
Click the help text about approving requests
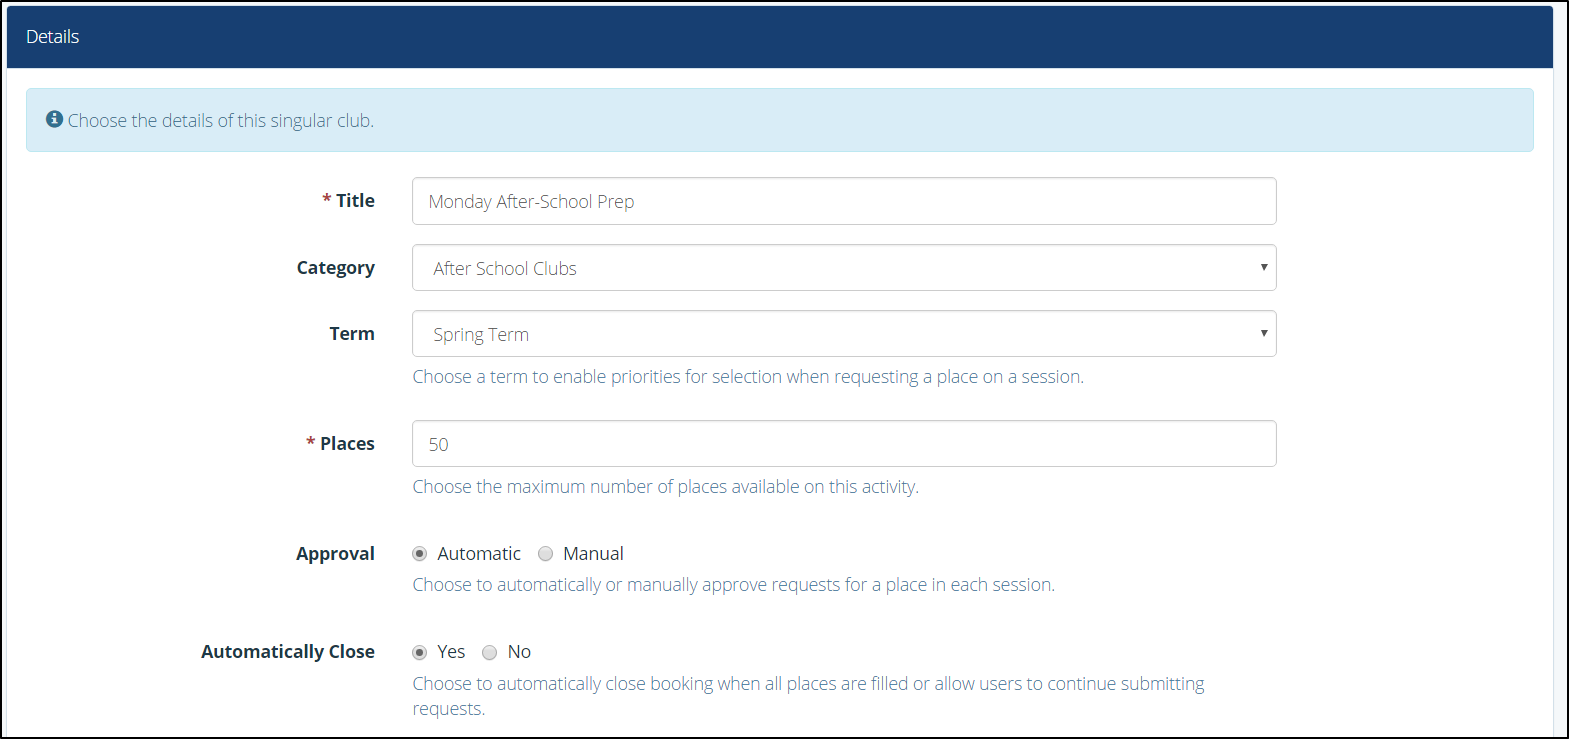[734, 585]
